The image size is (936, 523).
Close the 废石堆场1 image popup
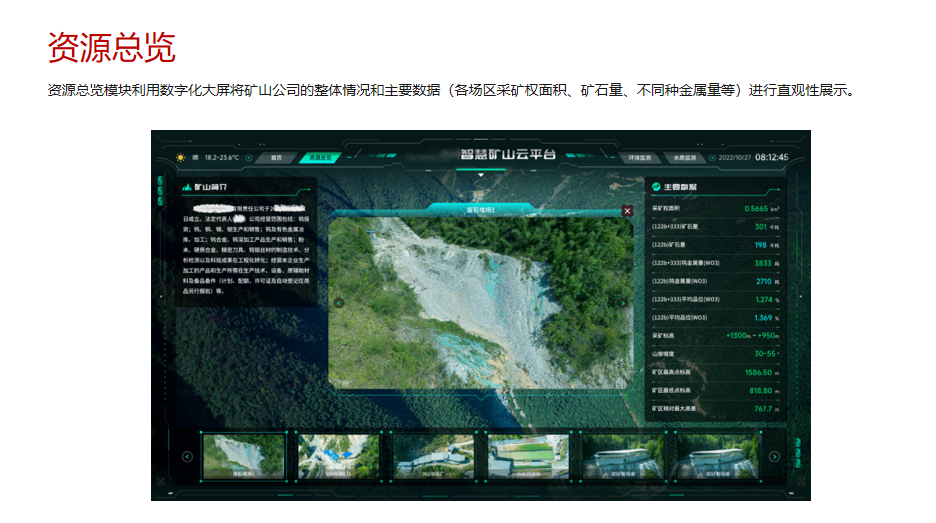(627, 211)
